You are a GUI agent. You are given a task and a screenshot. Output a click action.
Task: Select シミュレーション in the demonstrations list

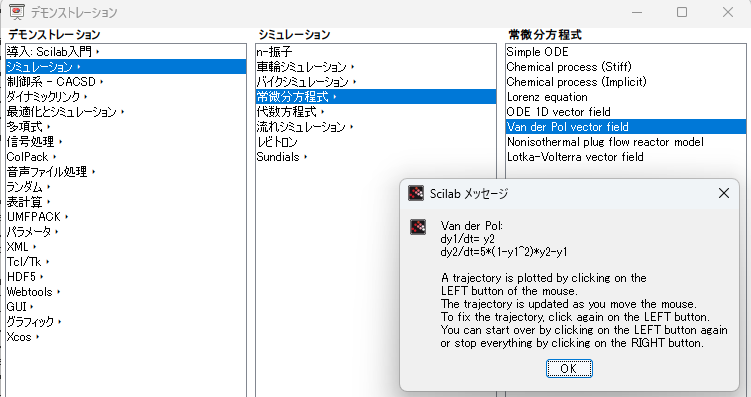(126, 67)
